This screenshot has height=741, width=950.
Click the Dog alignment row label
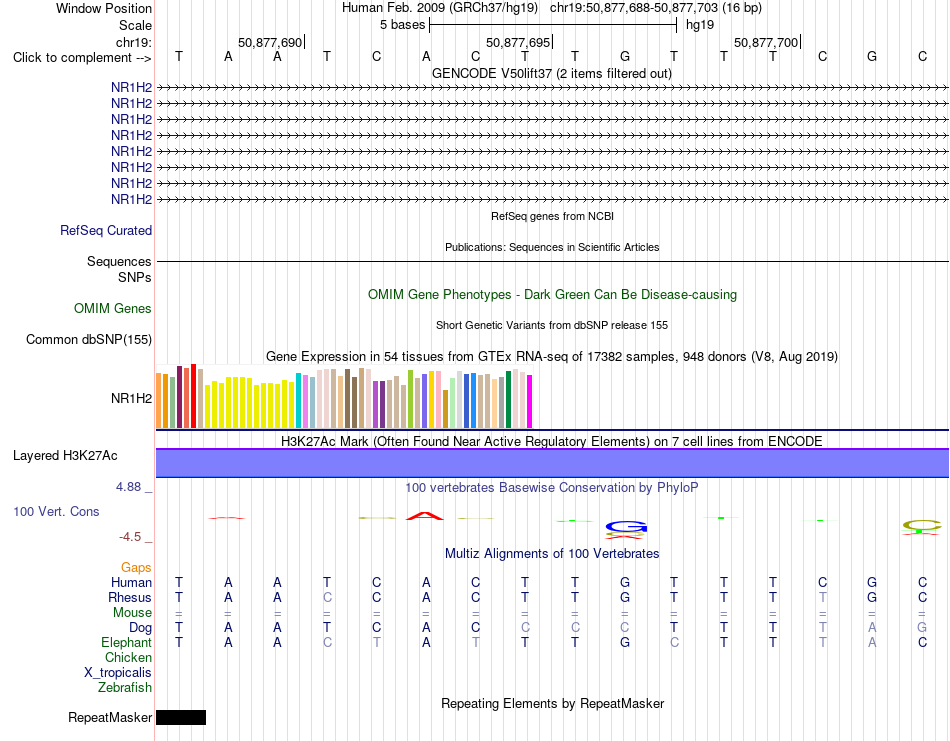coord(140,628)
